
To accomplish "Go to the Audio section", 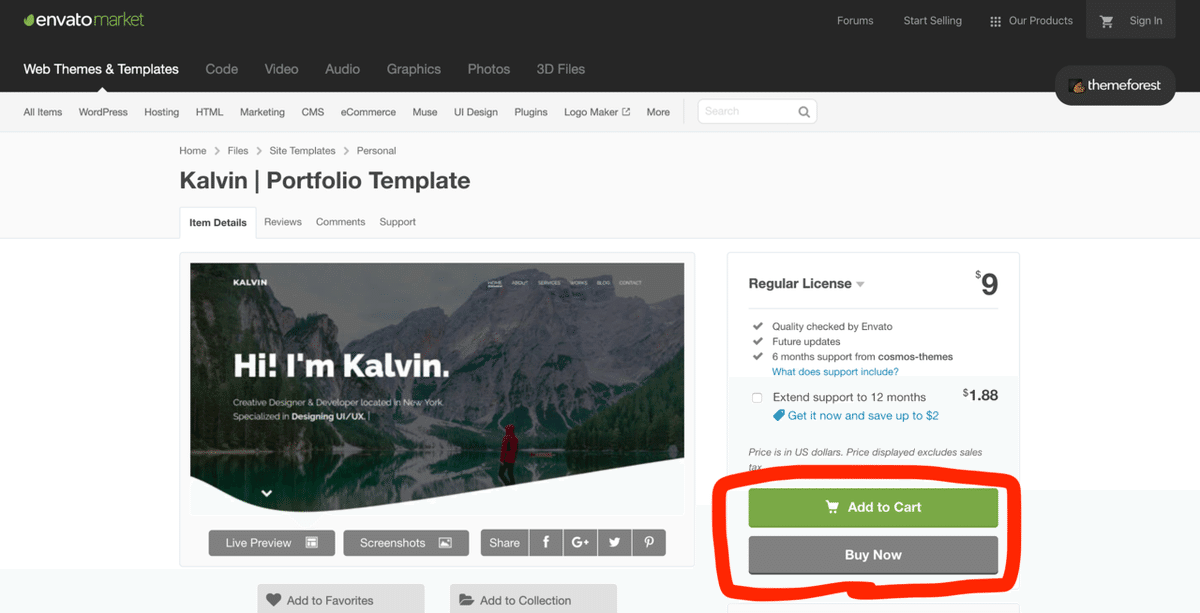I will (342, 69).
